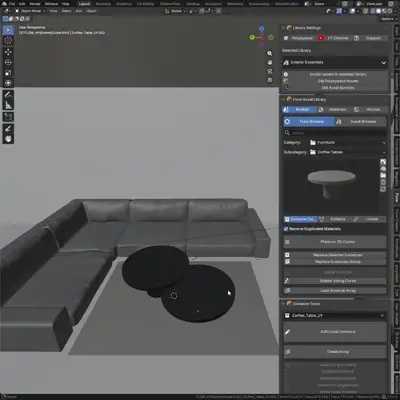Open the Category Furniture dropdown
This screenshot has height=400, width=400.
coord(348,142)
